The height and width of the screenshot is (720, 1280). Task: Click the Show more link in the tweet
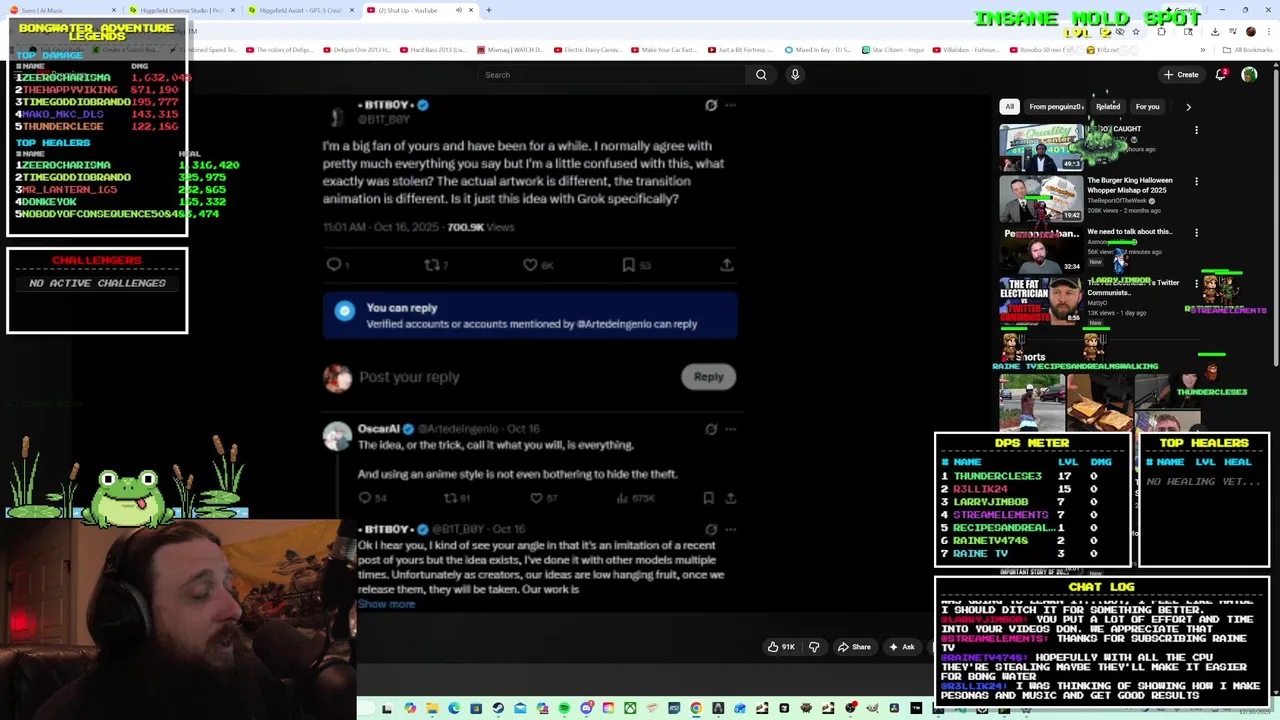pyautogui.click(x=386, y=604)
